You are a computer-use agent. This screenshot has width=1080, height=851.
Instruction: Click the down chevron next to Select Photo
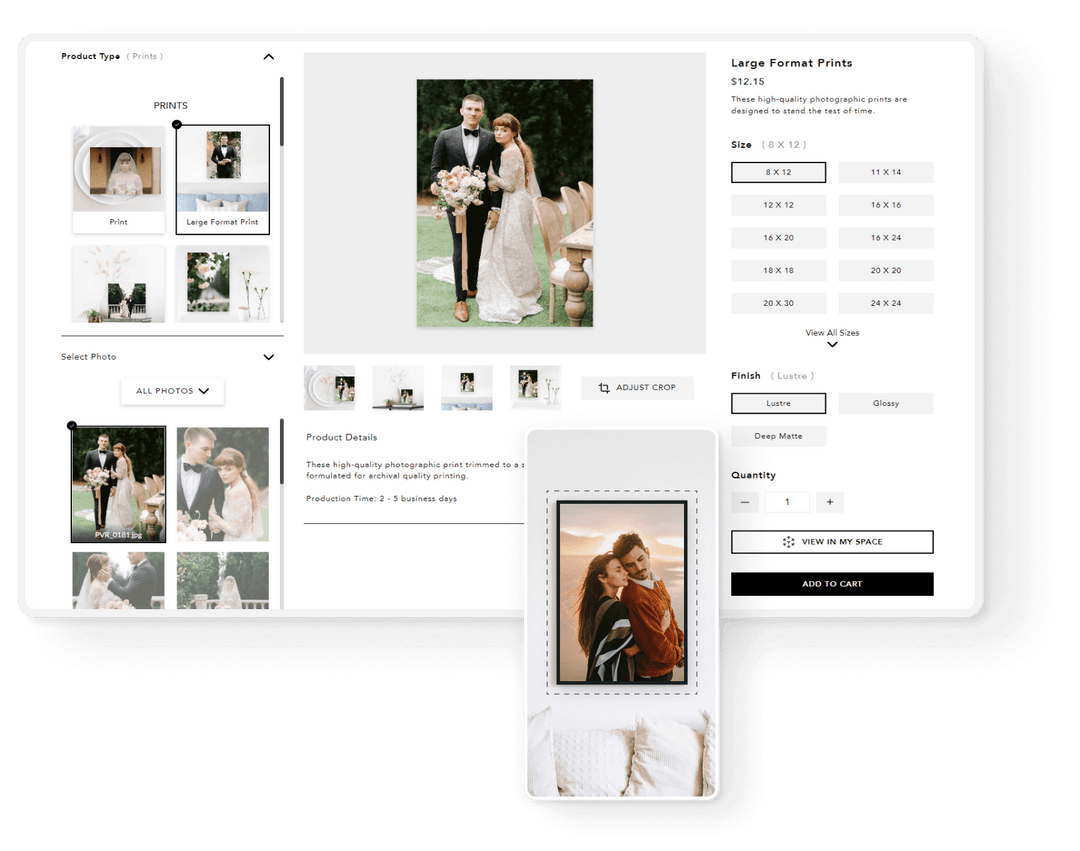coord(268,356)
